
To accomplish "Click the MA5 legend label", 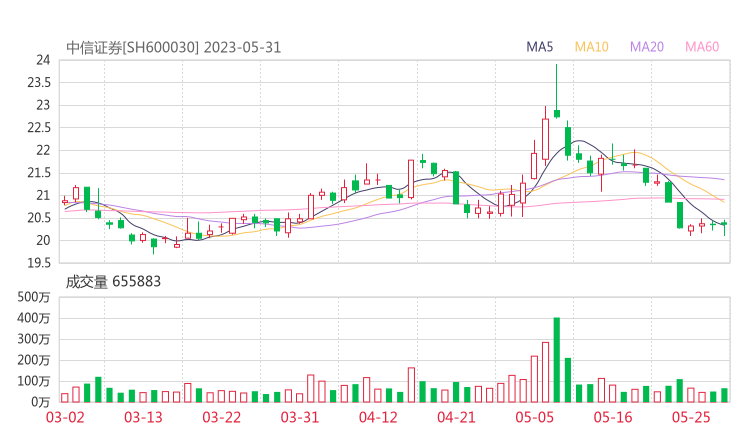I will coord(539,47).
